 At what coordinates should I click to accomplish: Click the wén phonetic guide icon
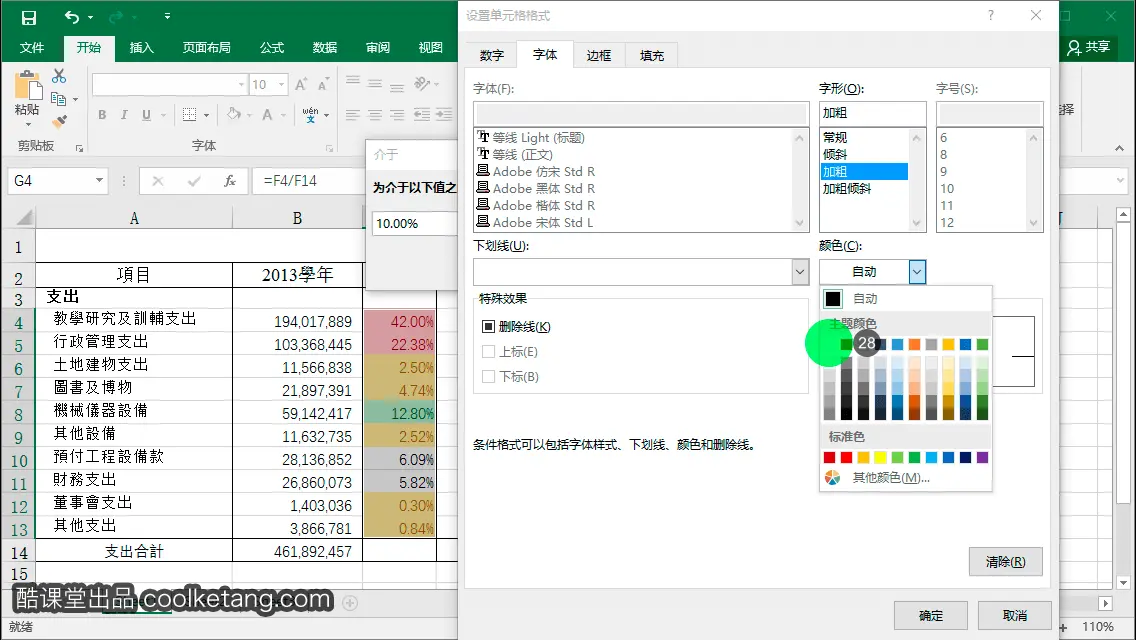pyautogui.click(x=310, y=115)
